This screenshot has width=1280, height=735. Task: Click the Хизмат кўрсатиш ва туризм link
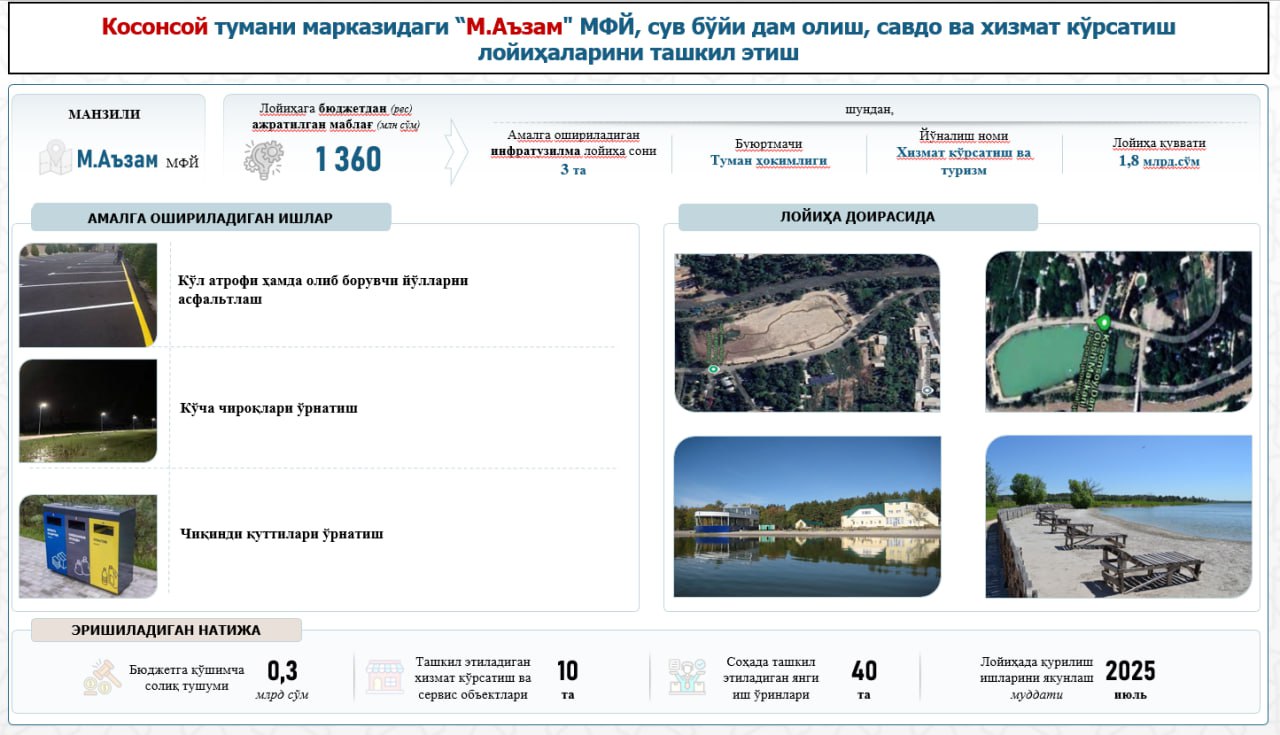click(x=963, y=161)
